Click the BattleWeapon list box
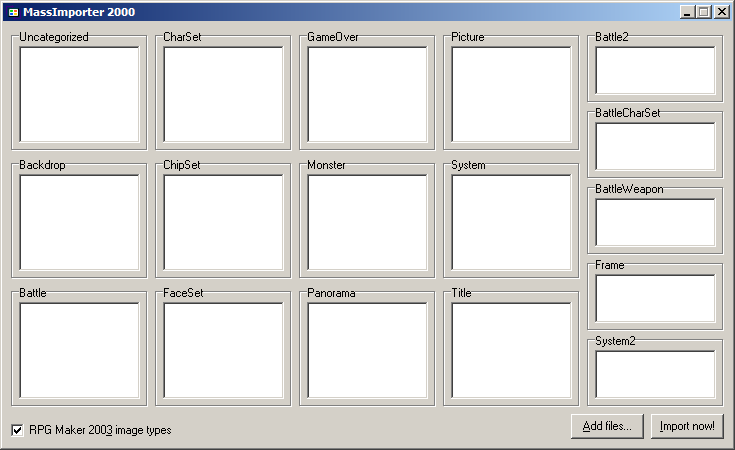 [655, 222]
